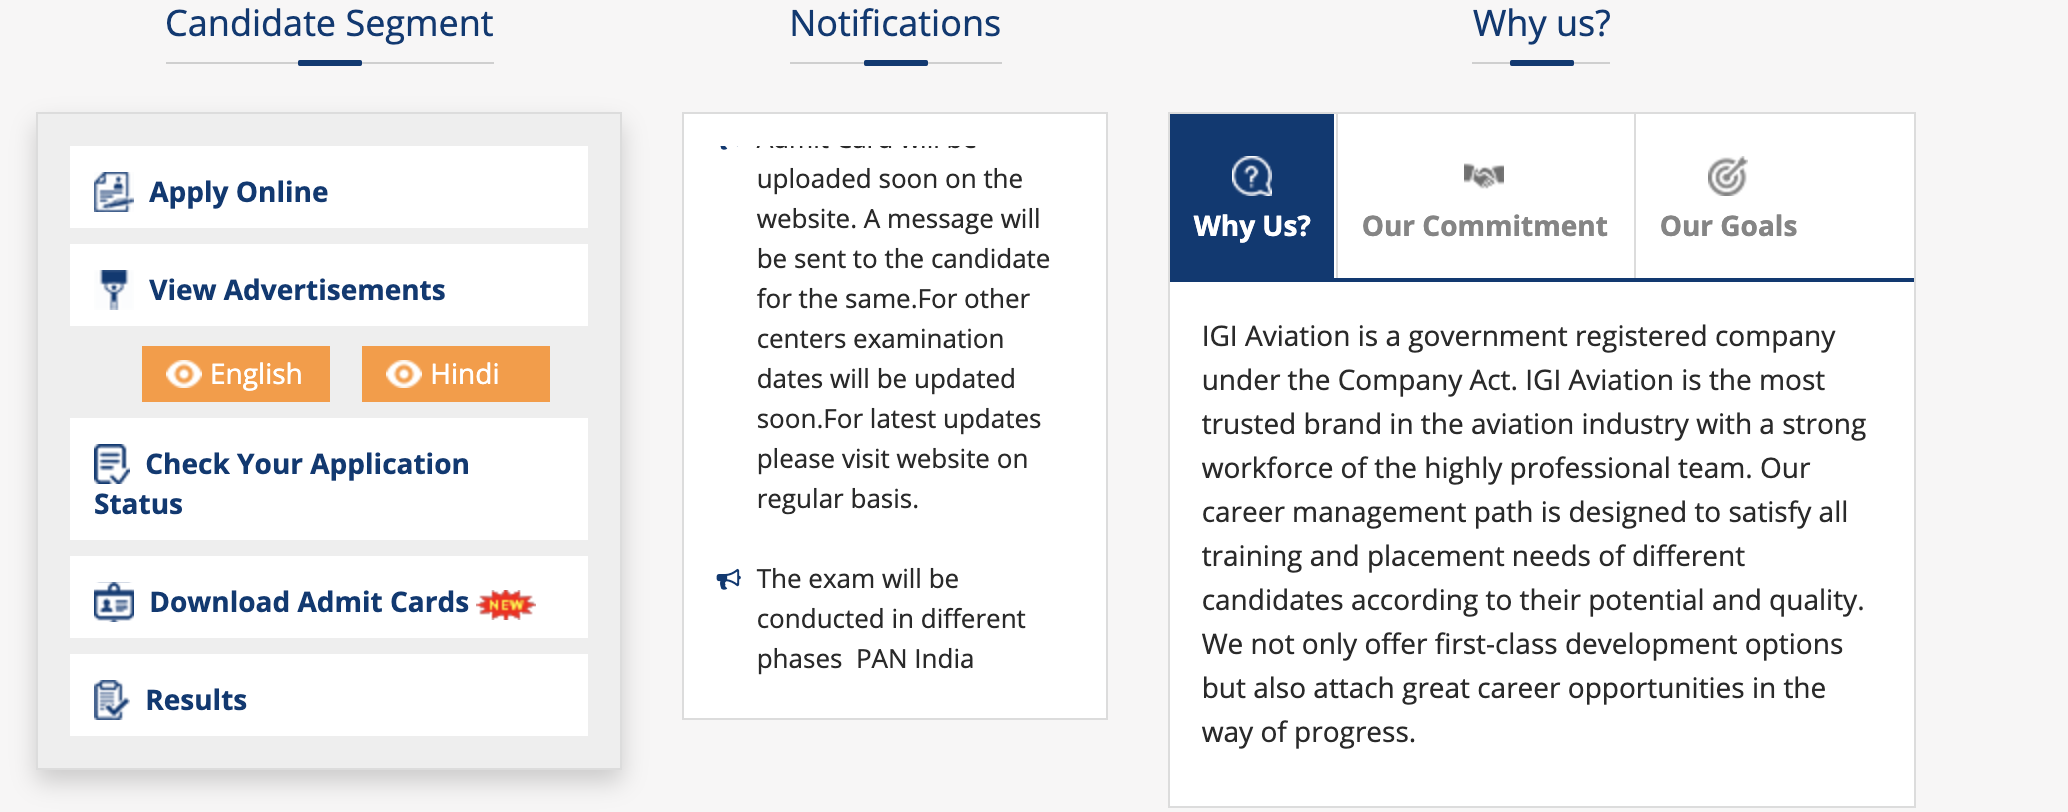The width and height of the screenshot is (2068, 812).
Task: Click the Download Admit Cards ID icon
Action: click(x=114, y=602)
